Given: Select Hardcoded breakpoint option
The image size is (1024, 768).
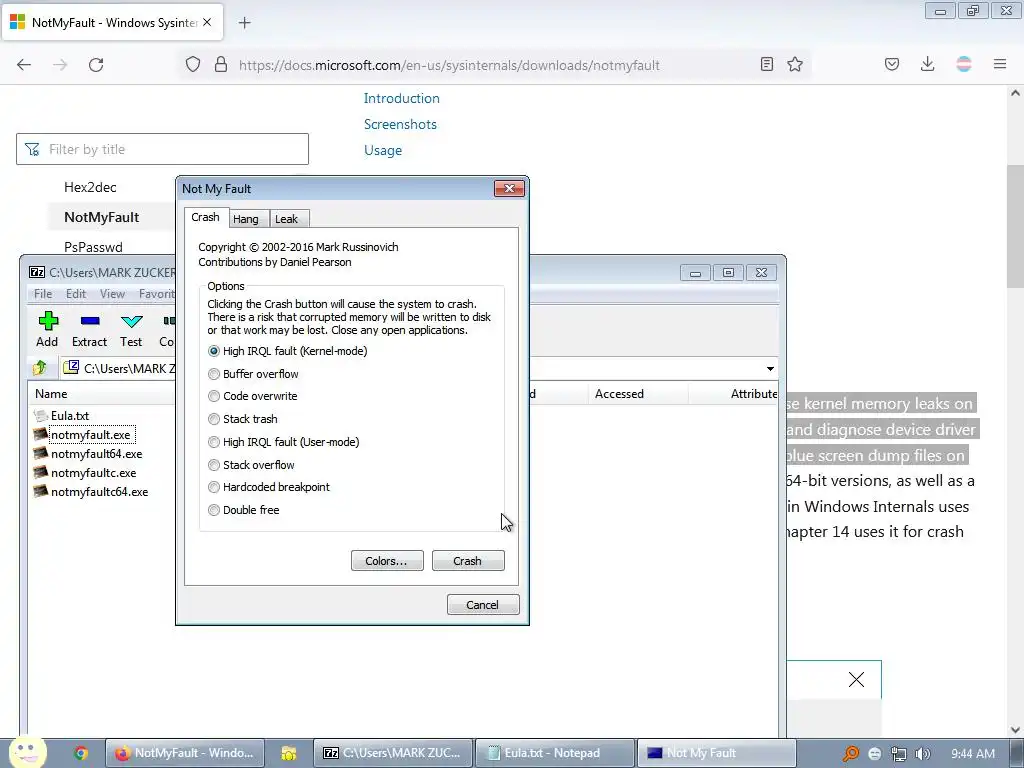Looking at the screenshot, I should pos(268,487).
